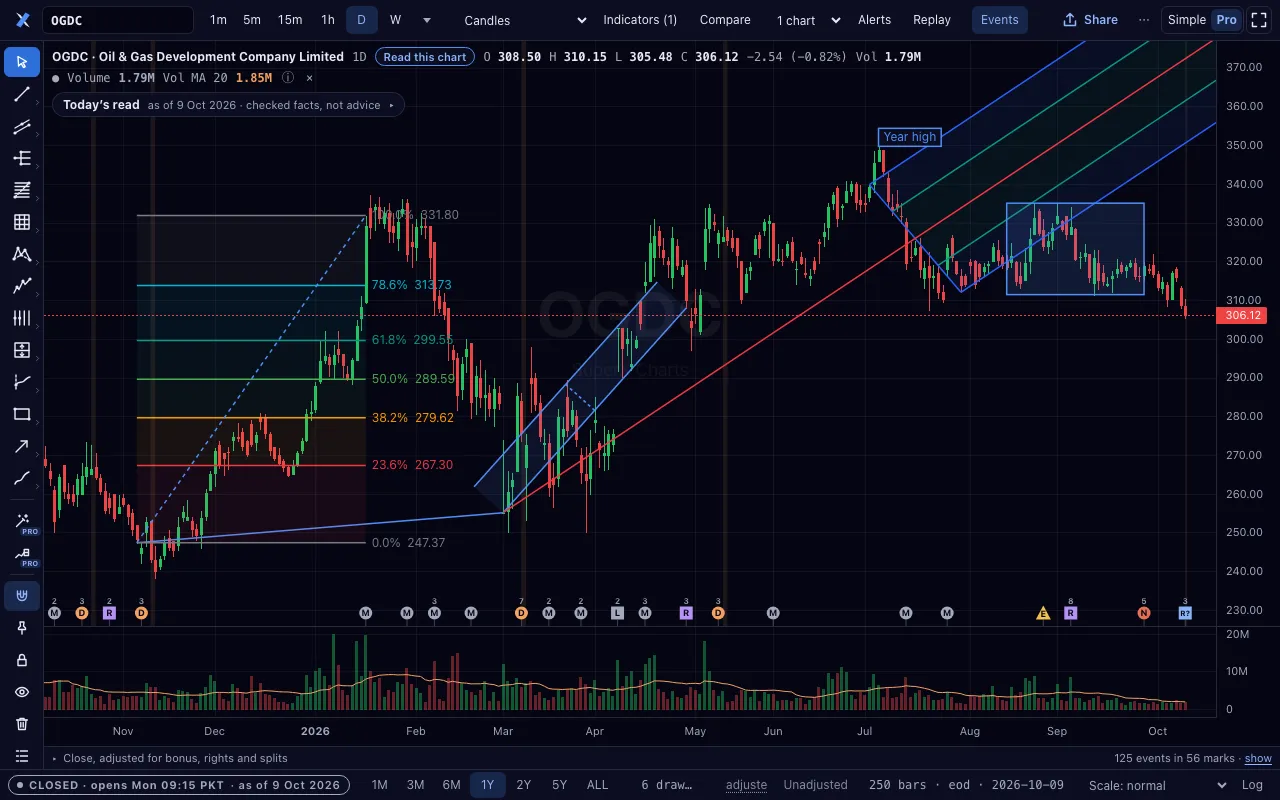Select the ALL range

point(597,785)
